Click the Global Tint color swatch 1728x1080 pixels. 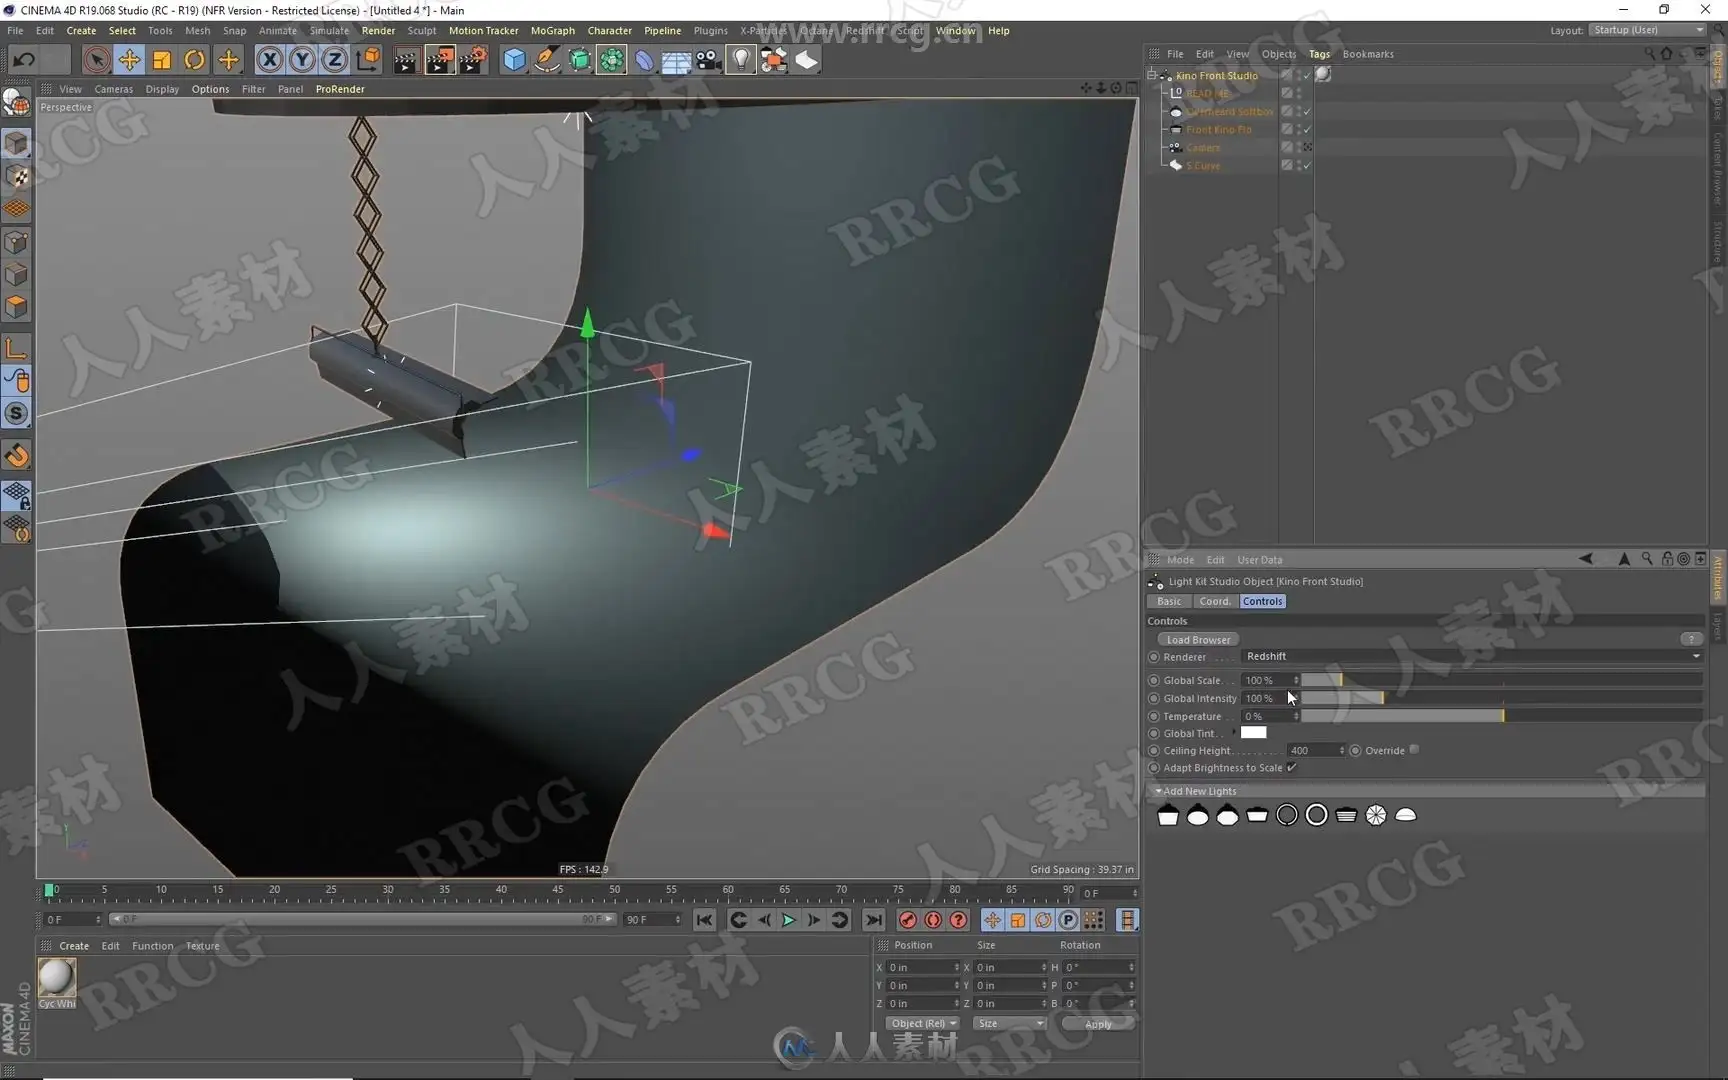(x=1254, y=733)
